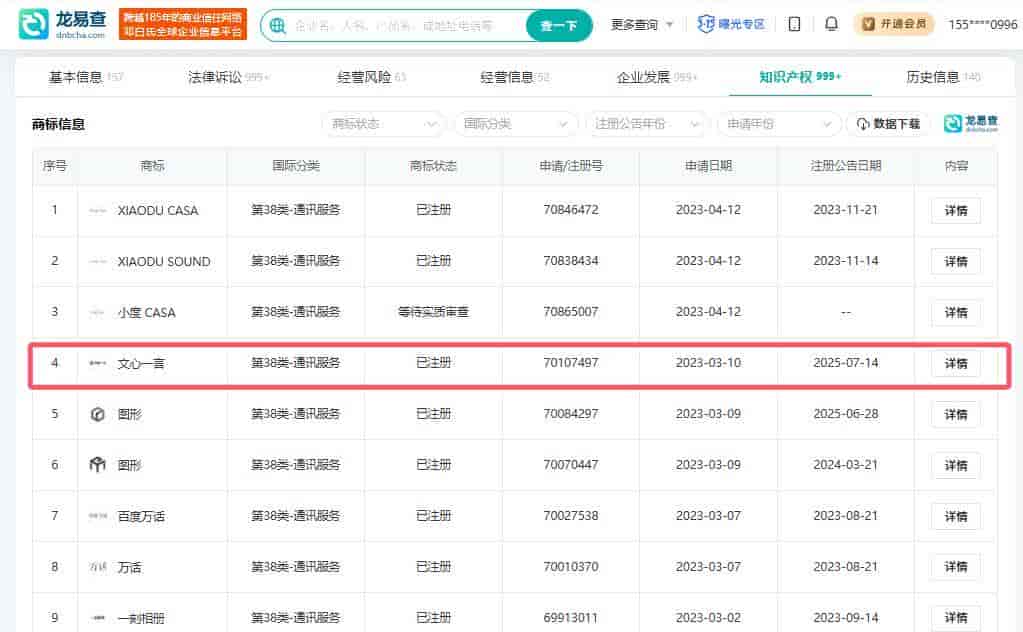
Task: Click trademark image of 文心一言
Action: [x=97, y=363]
